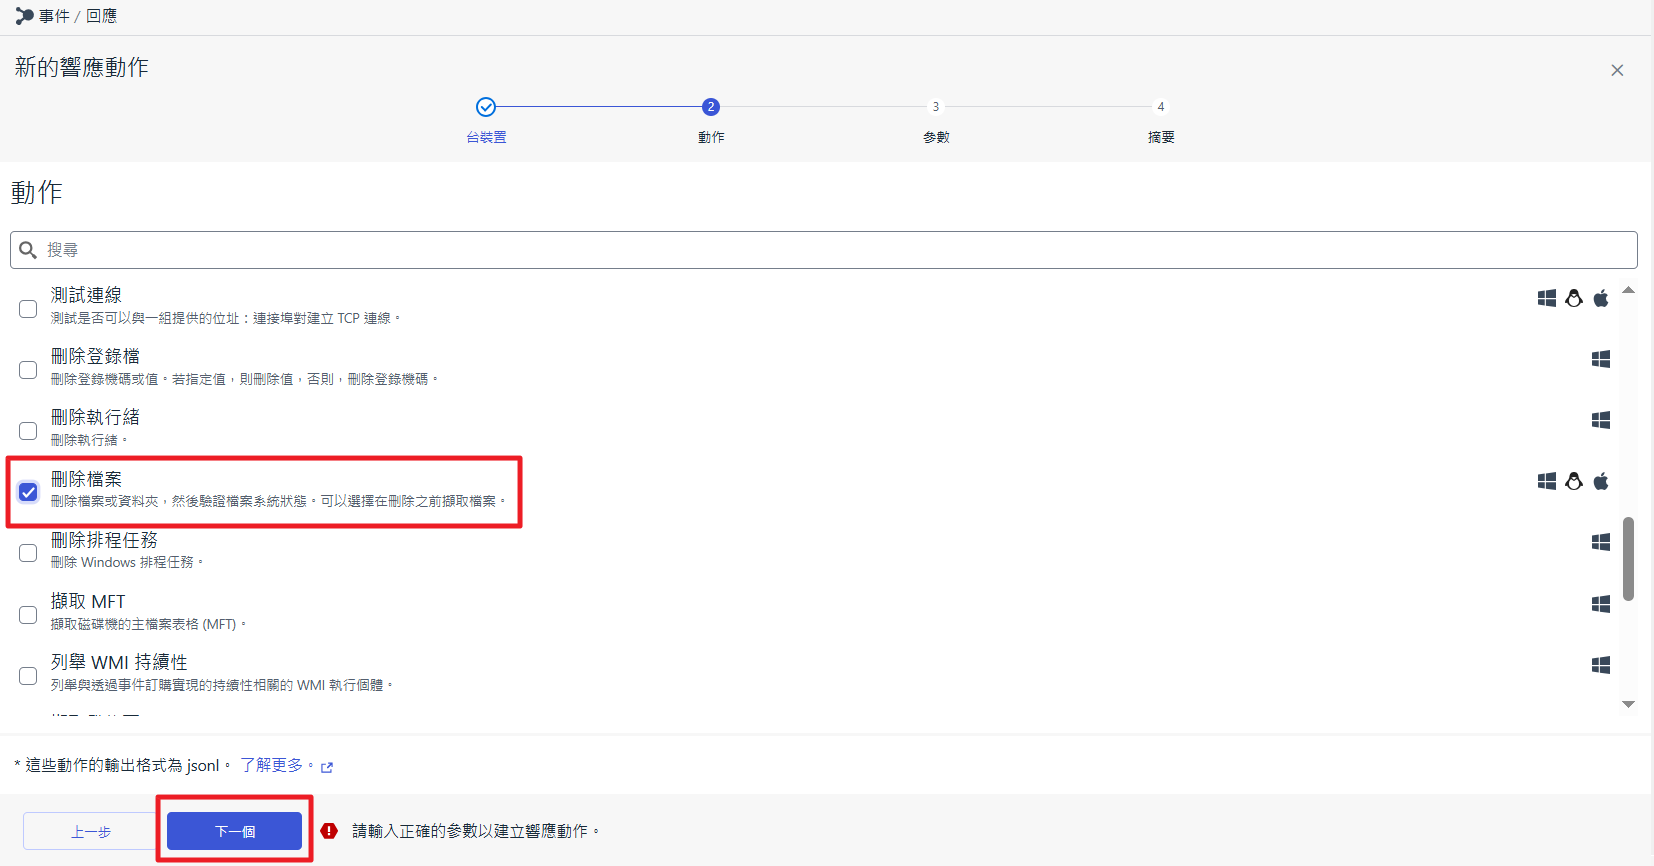Viewport: 1654px width, 866px height.
Task: Click the 擷取 MFT action title
Action: tap(88, 601)
